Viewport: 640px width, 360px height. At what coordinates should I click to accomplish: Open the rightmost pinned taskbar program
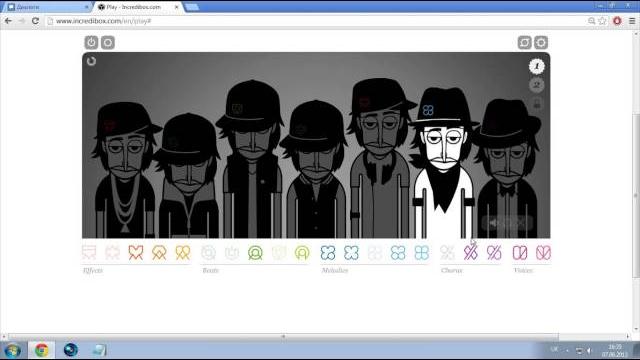tap(99, 350)
